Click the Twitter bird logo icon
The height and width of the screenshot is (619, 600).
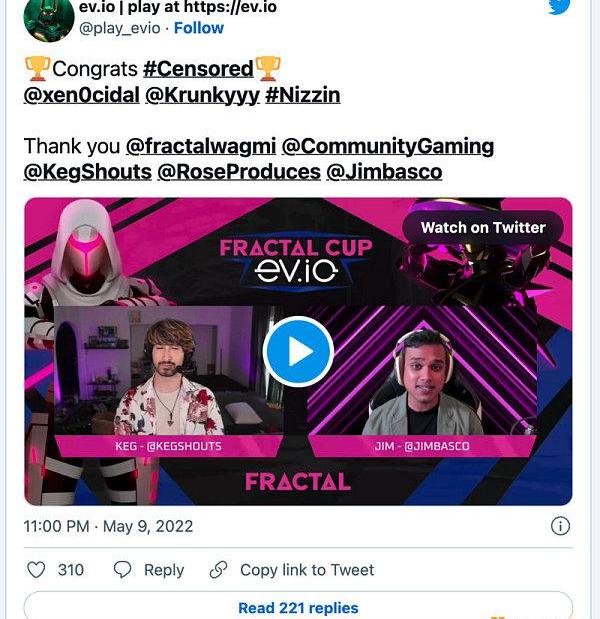[559, 6]
